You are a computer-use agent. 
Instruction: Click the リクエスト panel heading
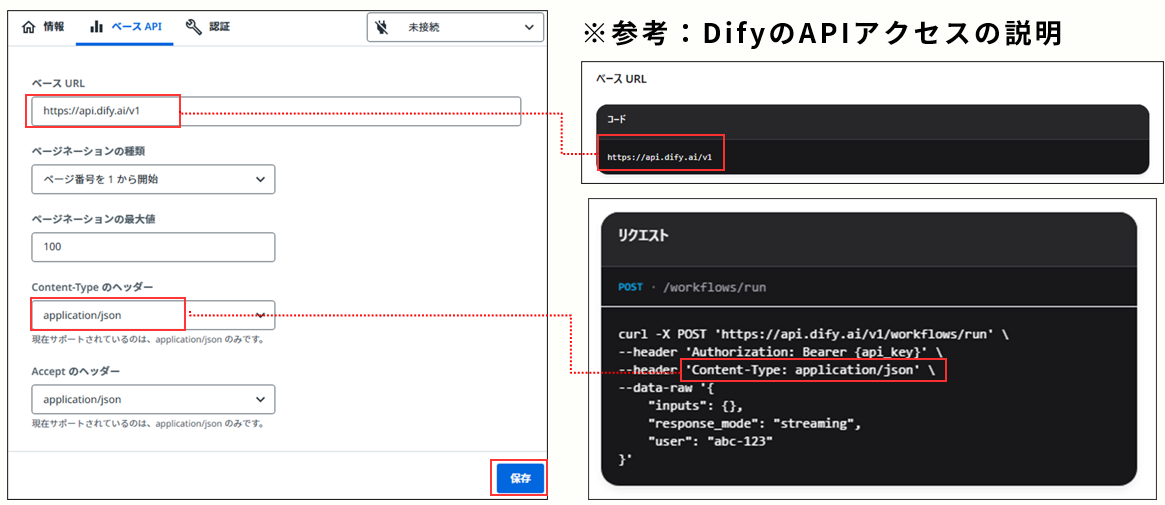tap(643, 236)
